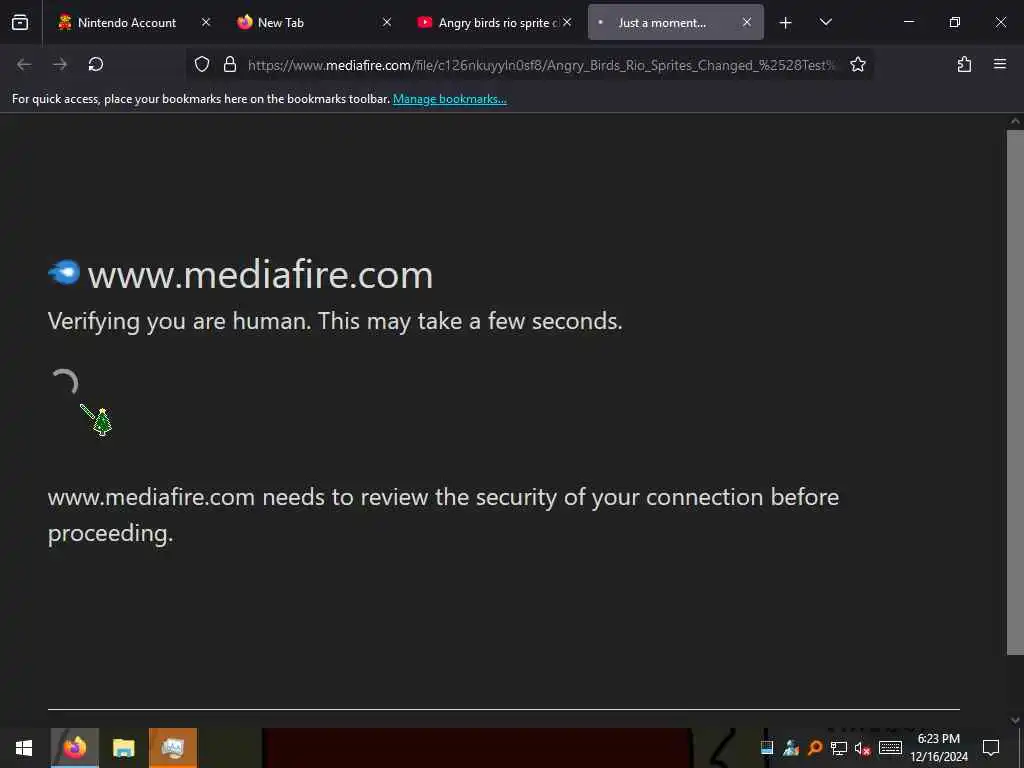Click the page scroll down arrow
The width and height of the screenshot is (1024, 768).
coord(1015,720)
